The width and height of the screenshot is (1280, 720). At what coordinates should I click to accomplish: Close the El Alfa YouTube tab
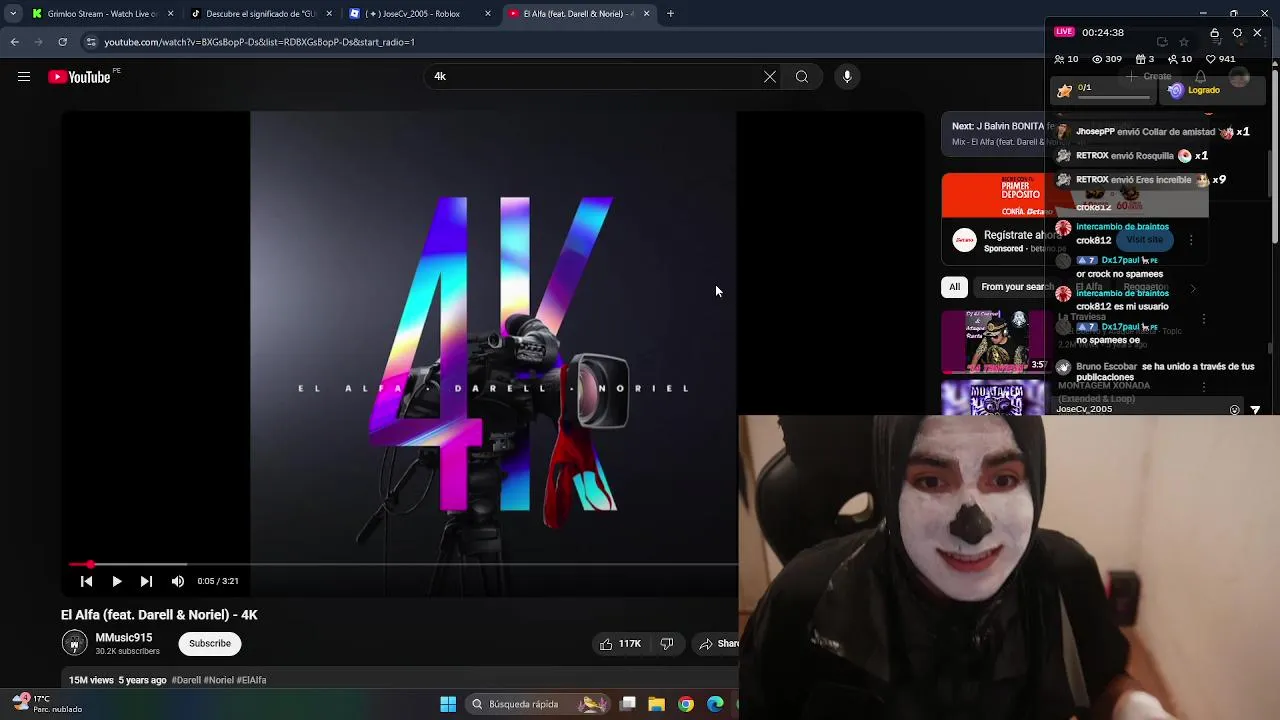tap(647, 14)
